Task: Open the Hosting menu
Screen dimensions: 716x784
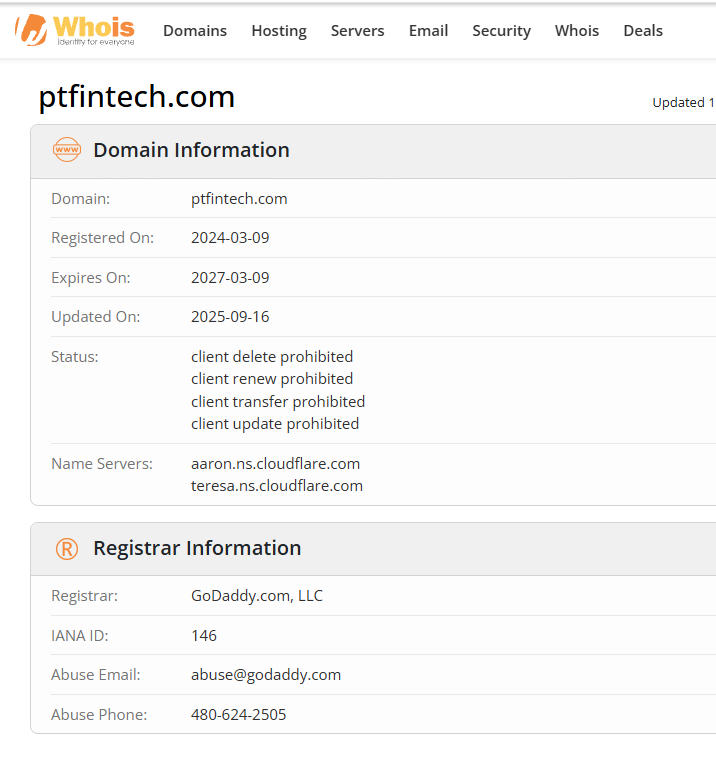Action: pyautogui.click(x=279, y=31)
